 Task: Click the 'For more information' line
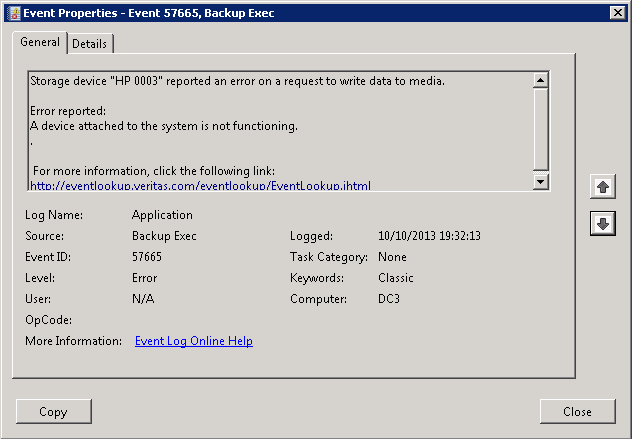coord(154,171)
